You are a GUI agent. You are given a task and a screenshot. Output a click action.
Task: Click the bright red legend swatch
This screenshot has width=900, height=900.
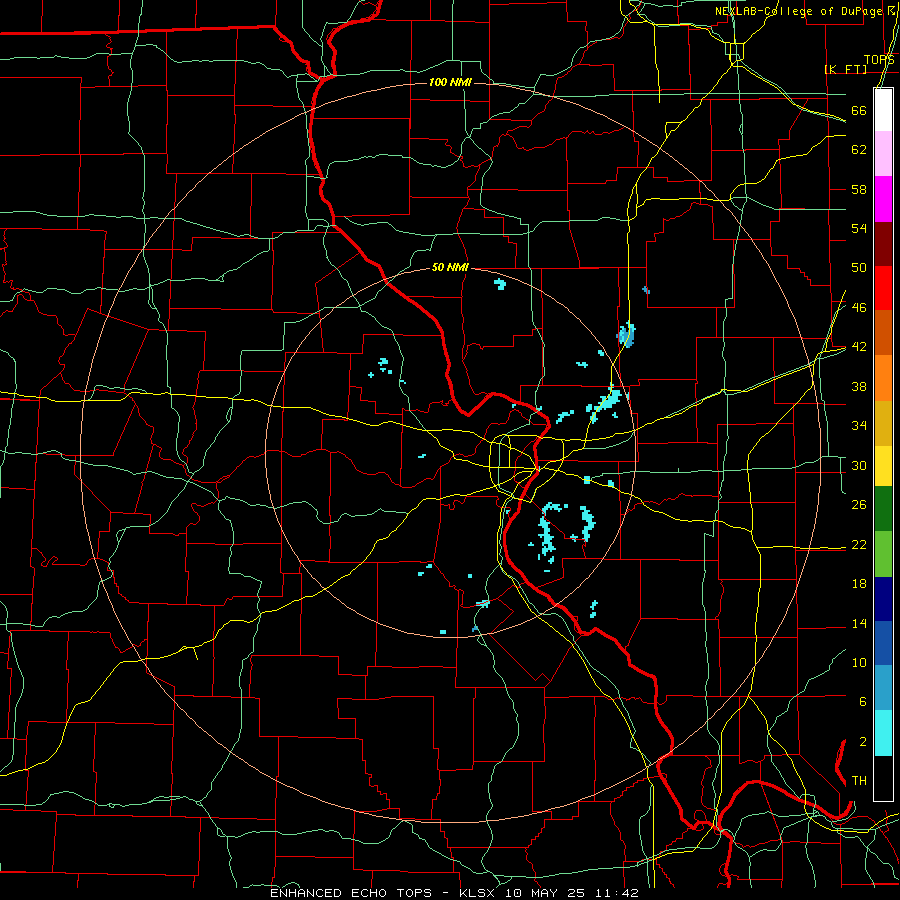pyautogui.click(x=883, y=288)
